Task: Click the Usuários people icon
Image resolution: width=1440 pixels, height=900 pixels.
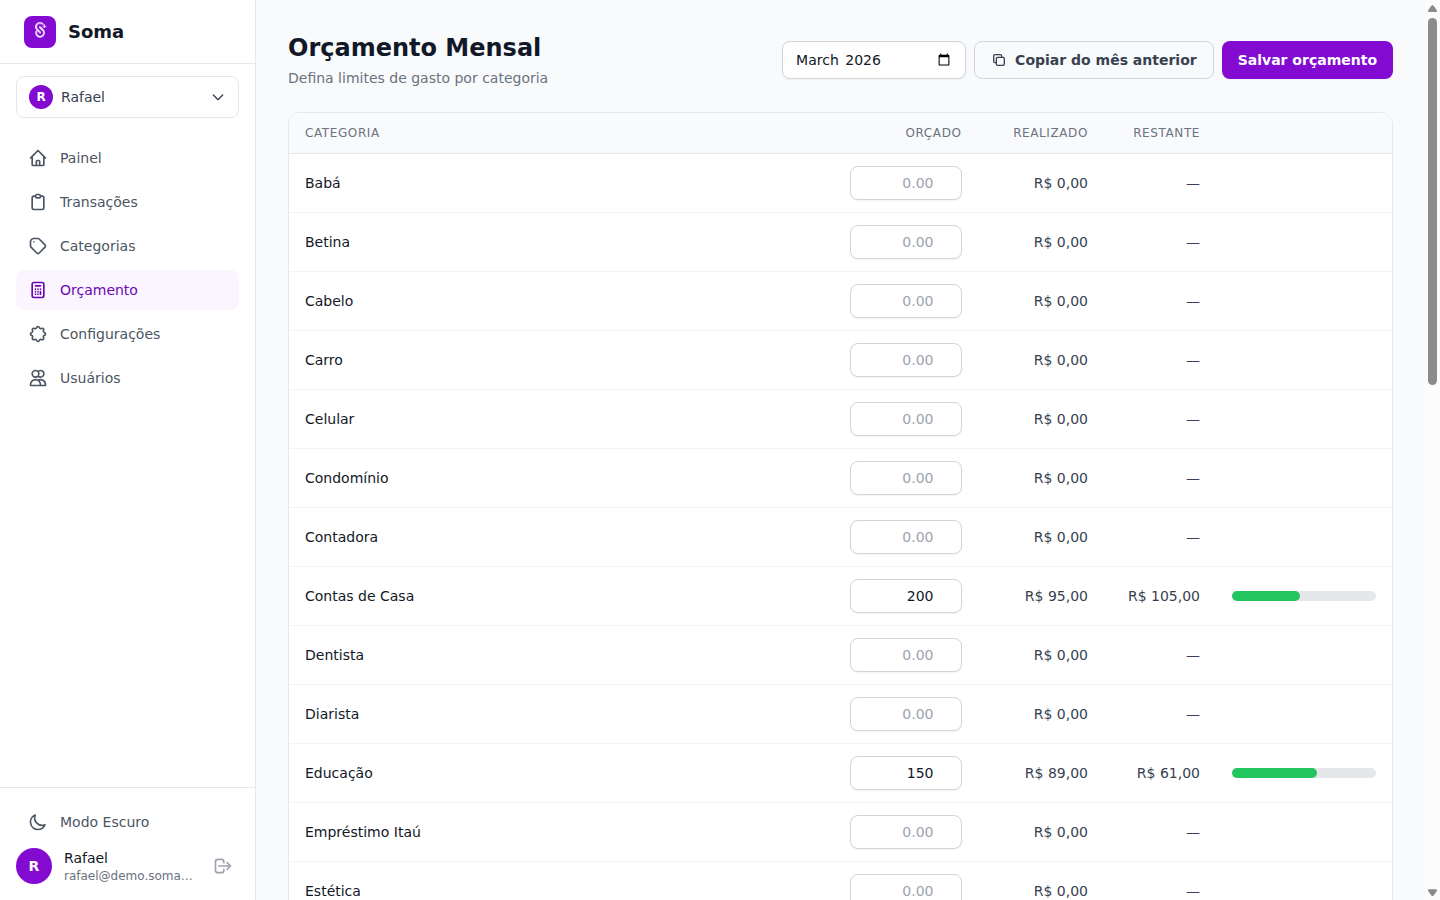Action: pos(38,377)
